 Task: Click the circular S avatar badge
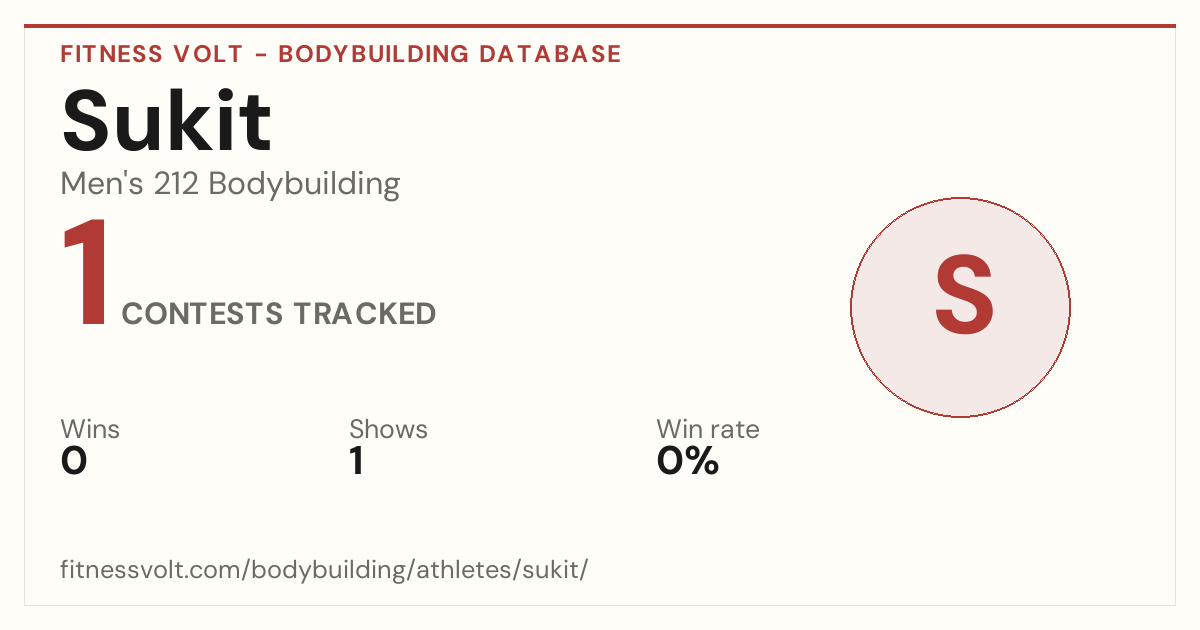pyautogui.click(x=960, y=307)
